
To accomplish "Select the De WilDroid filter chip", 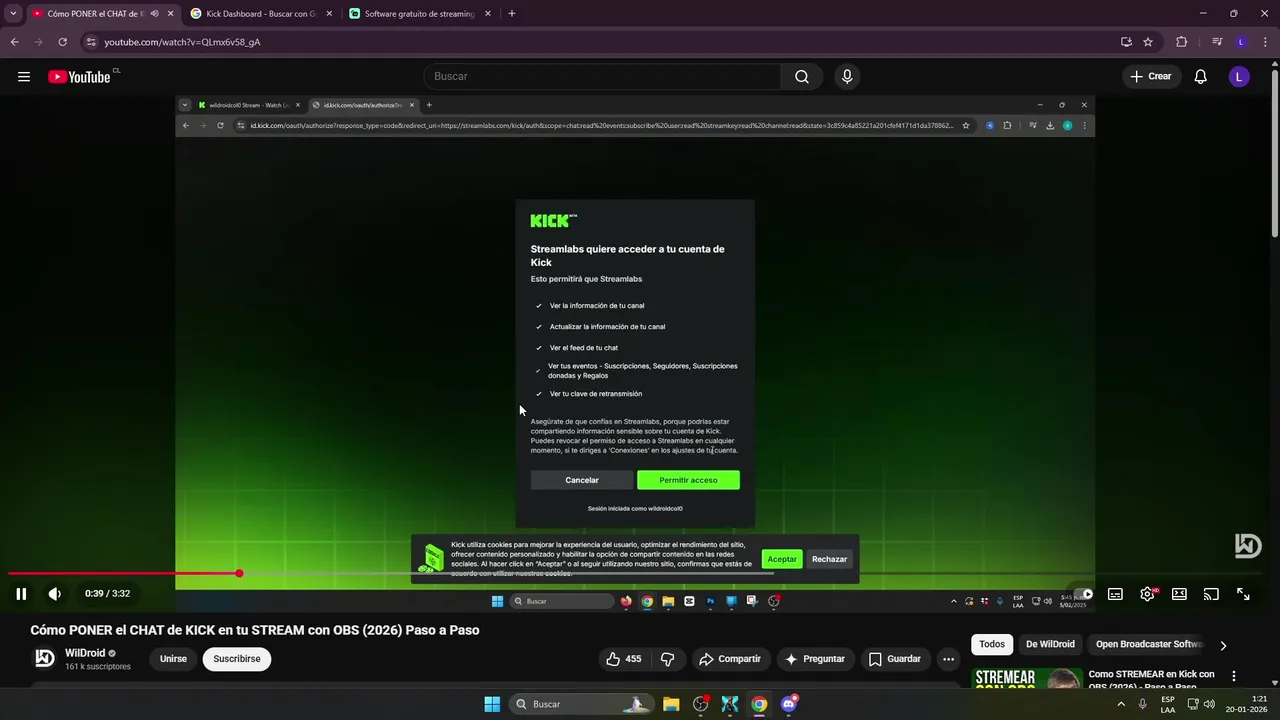I will [x=1050, y=644].
